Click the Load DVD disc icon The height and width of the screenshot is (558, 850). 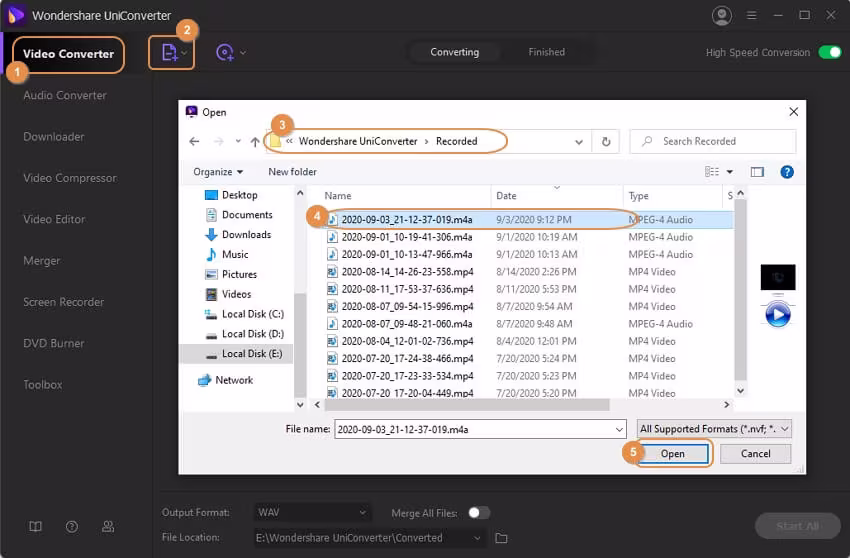224,53
